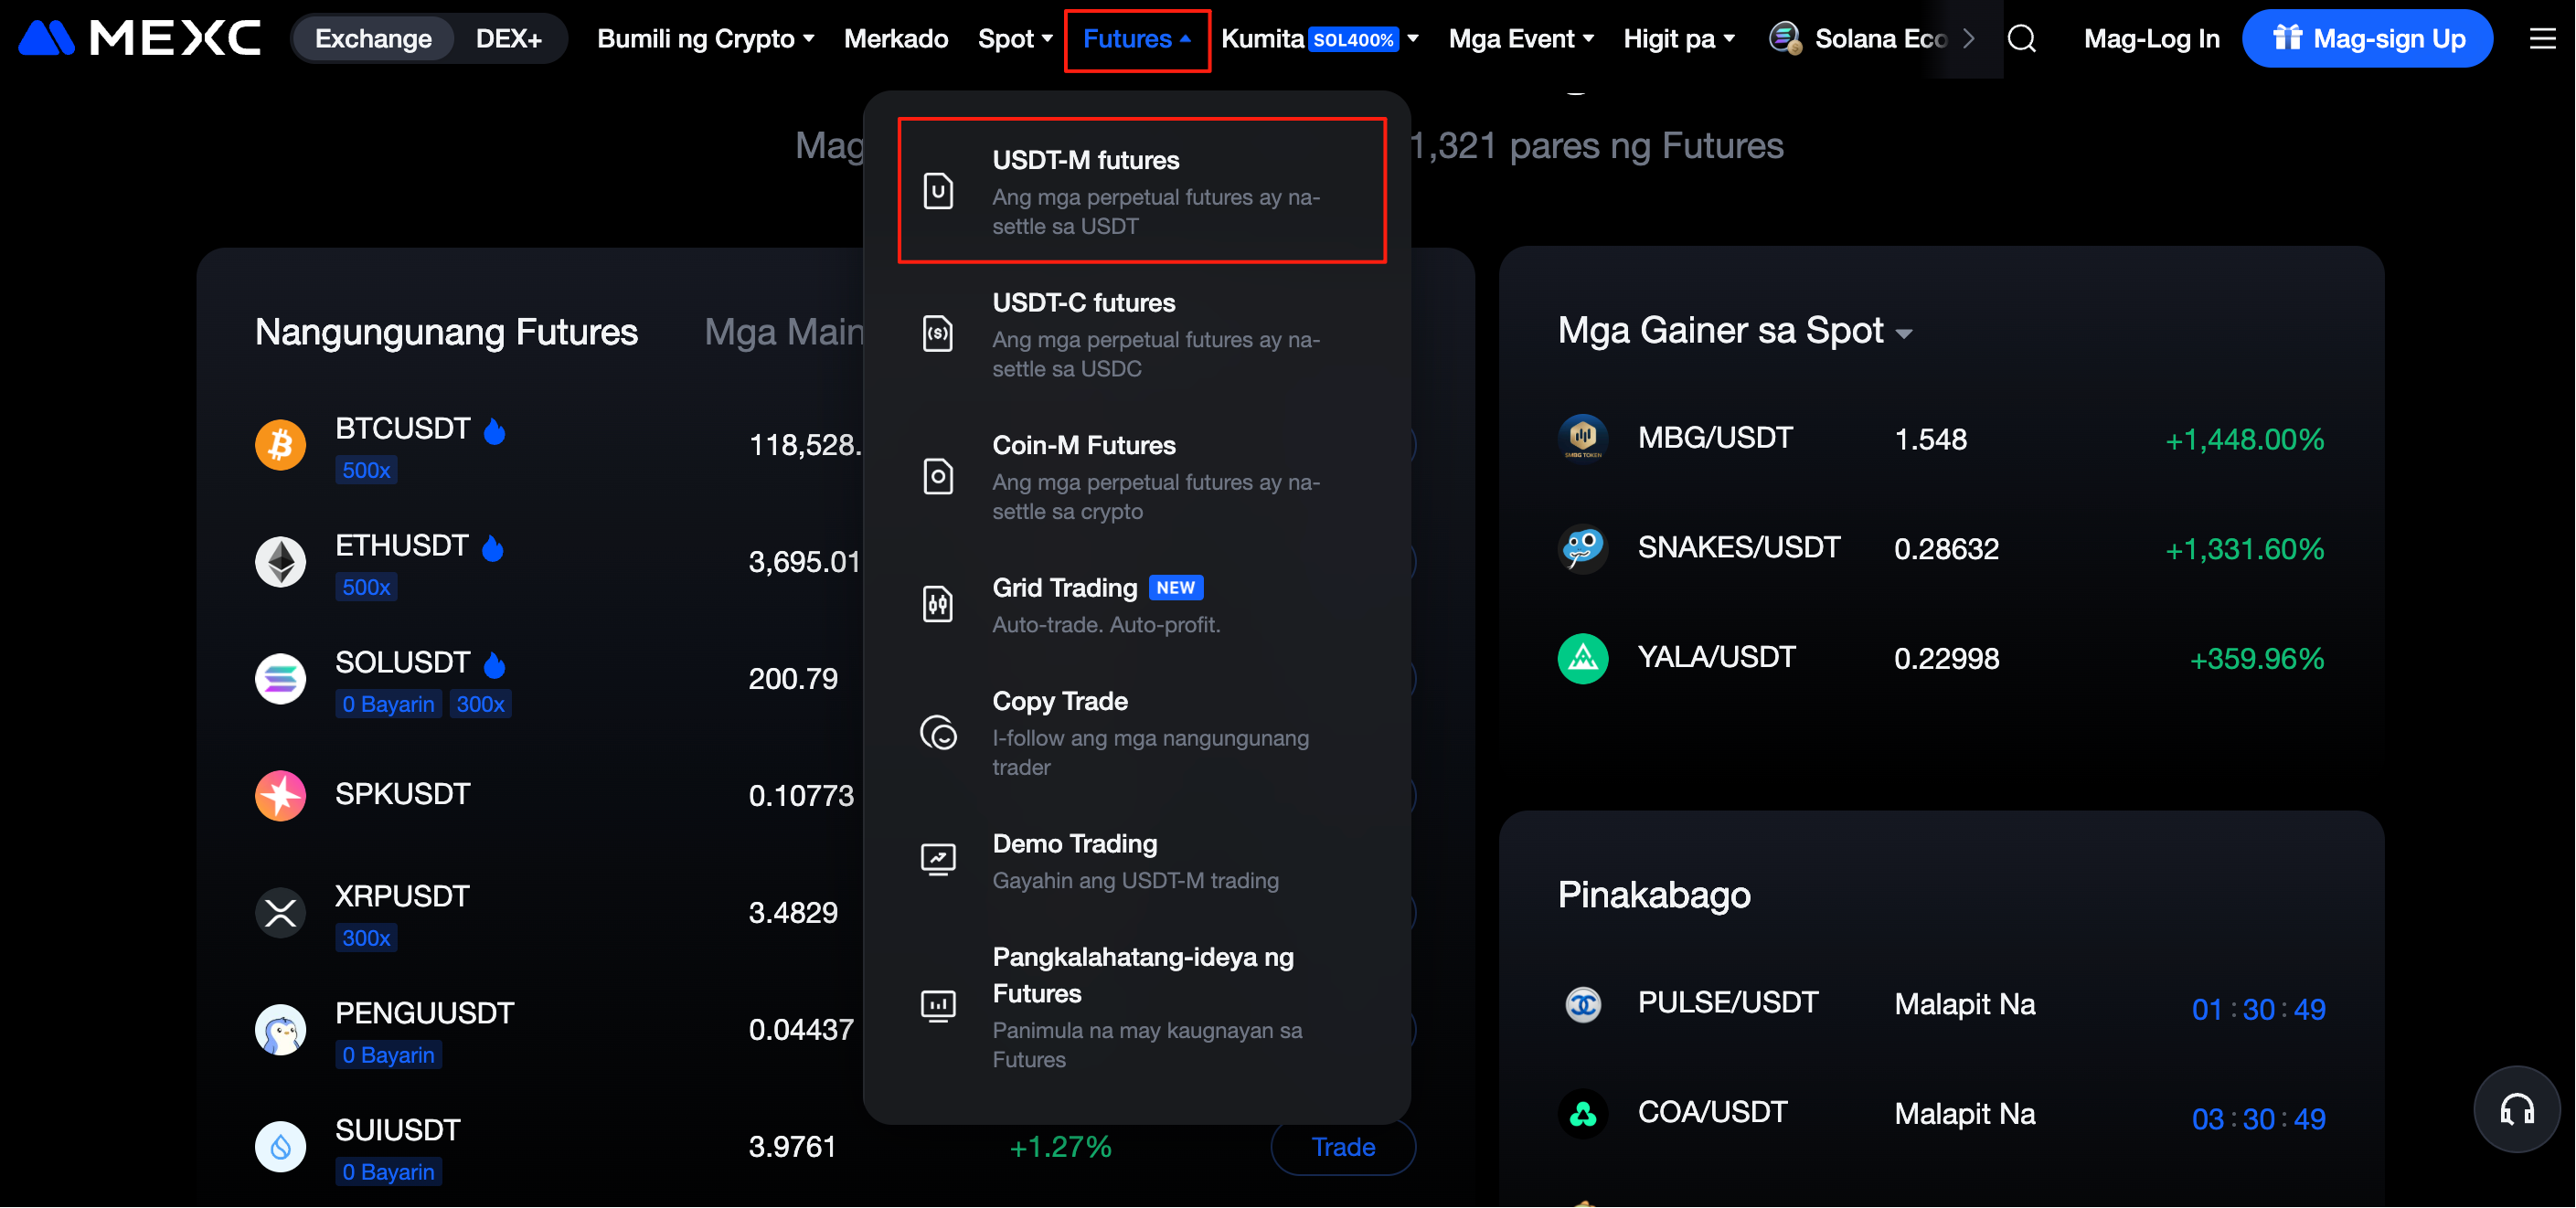Click the Grid Trading candlestick icon
Viewport: 2576px width, 1208px height.
tap(937, 604)
